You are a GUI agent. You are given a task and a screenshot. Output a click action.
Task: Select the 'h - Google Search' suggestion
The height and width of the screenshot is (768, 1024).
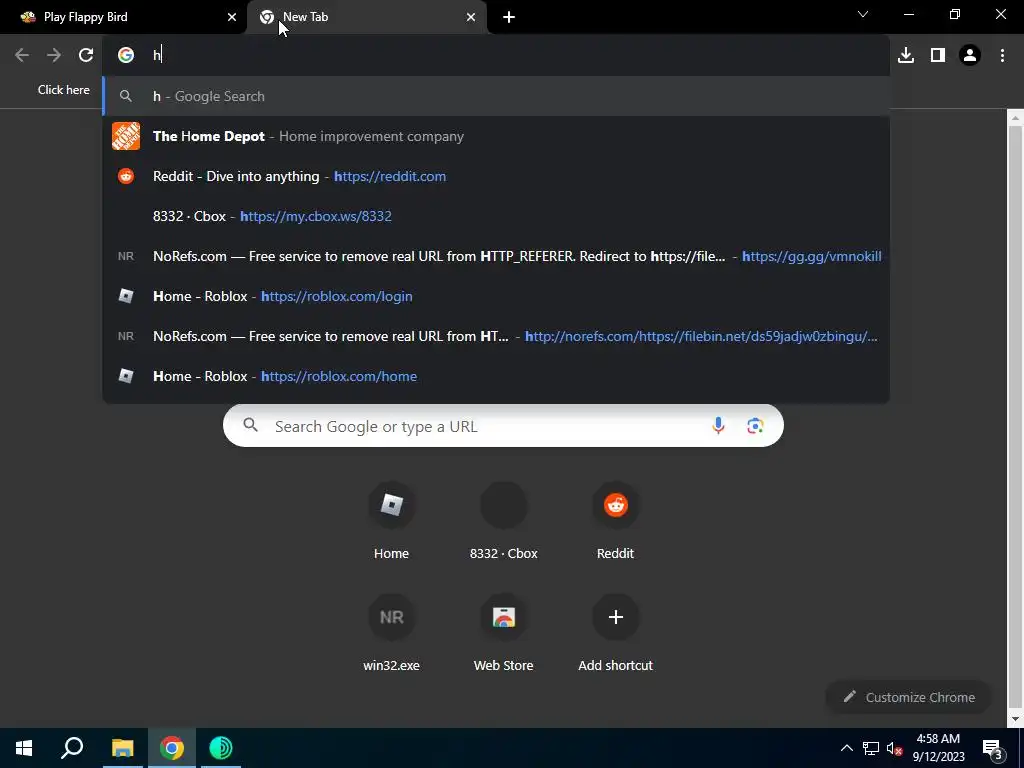tap(496, 96)
